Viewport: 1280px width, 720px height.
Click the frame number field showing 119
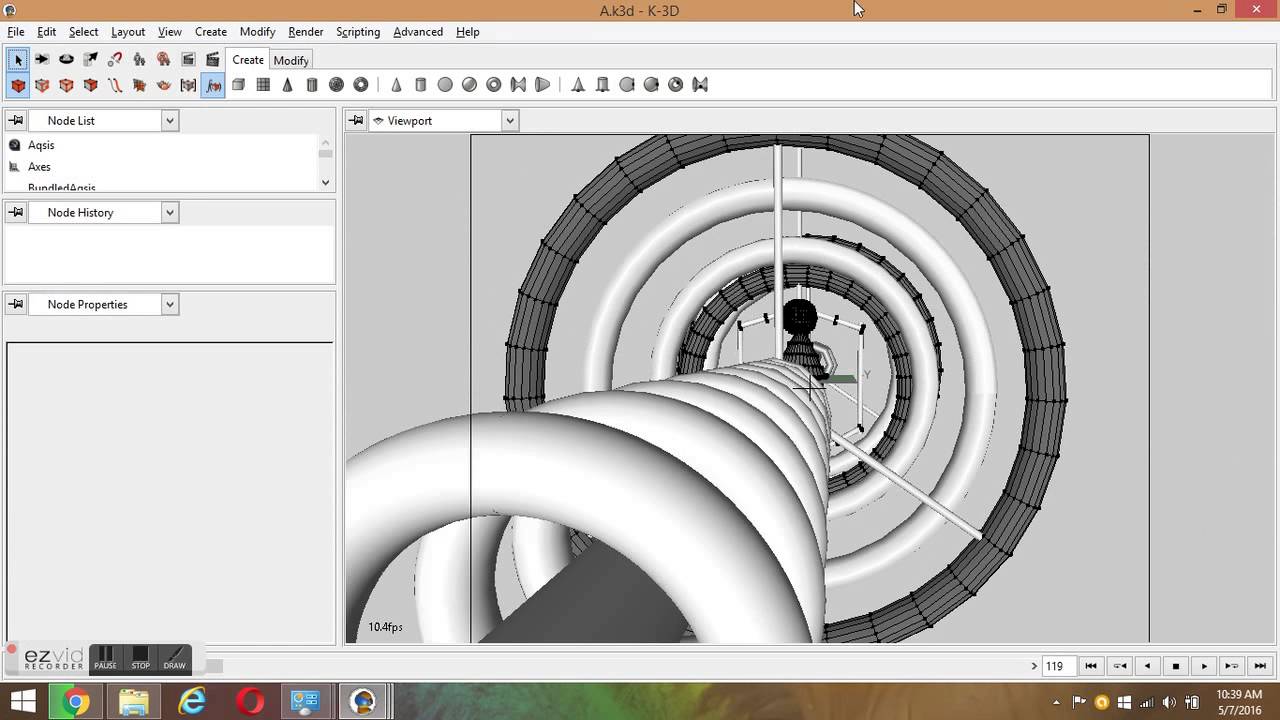pos(1058,666)
